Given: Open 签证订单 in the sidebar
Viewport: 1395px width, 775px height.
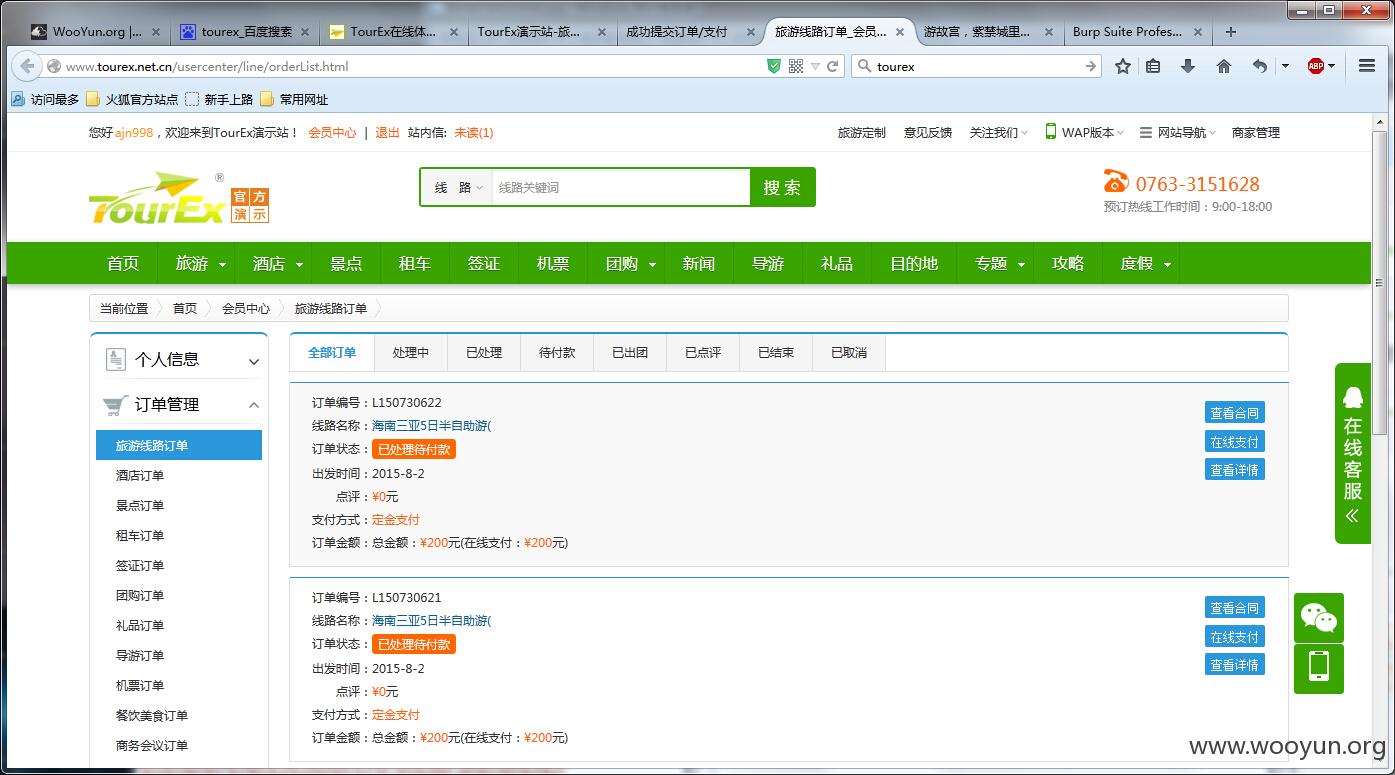Looking at the screenshot, I should [140, 566].
